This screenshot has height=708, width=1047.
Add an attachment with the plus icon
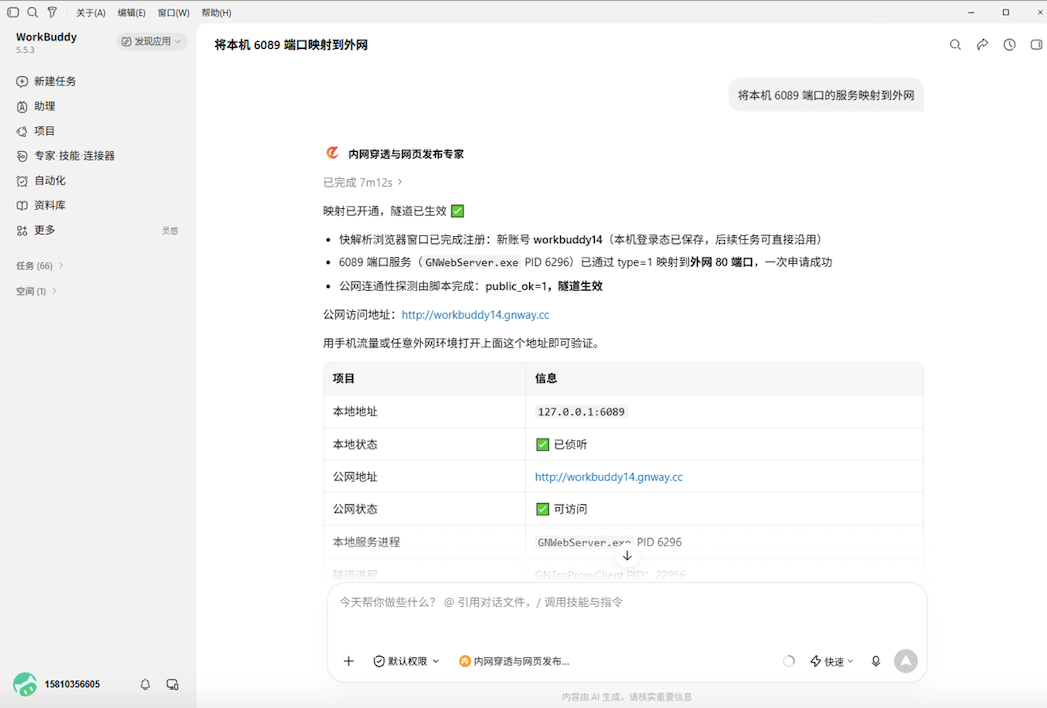click(x=349, y=661)
